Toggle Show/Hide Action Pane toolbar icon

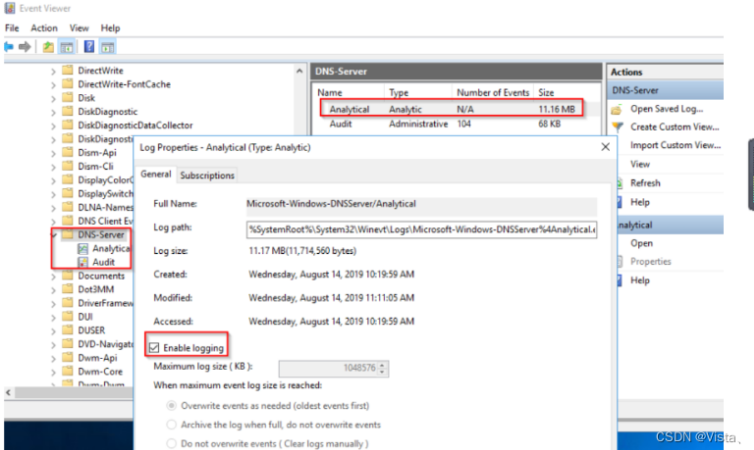coord(108,47)
